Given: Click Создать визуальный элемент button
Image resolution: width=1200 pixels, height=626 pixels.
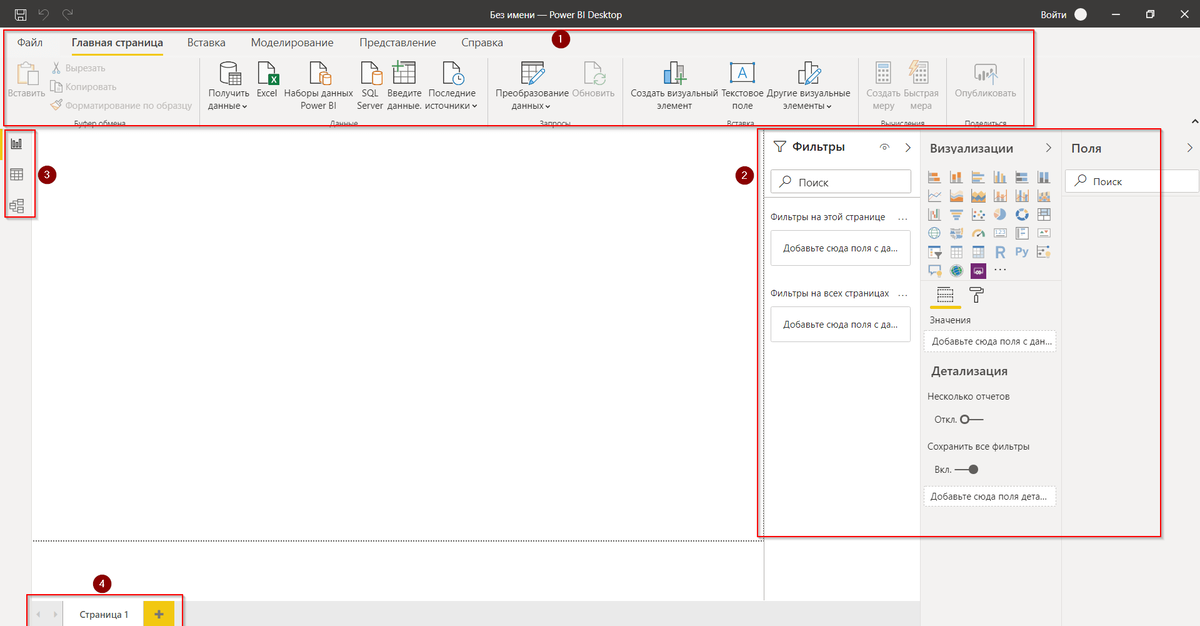Looking at the screenshot, I should pyautogui.click(x=674, y=85).
